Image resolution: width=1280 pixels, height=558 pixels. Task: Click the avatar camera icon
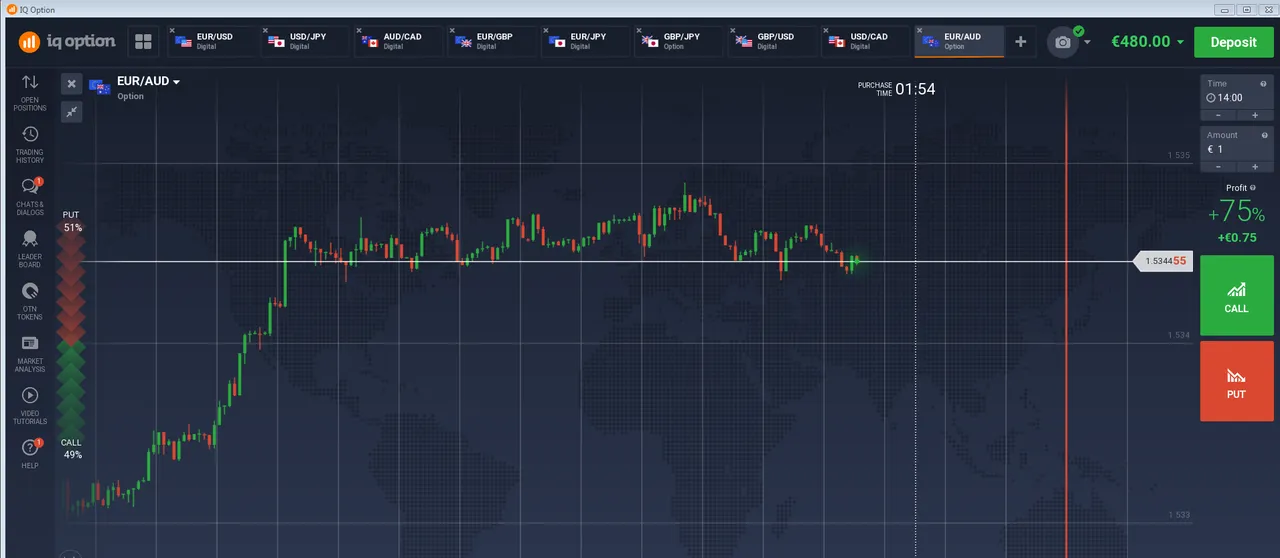[x=1063, y=42]
